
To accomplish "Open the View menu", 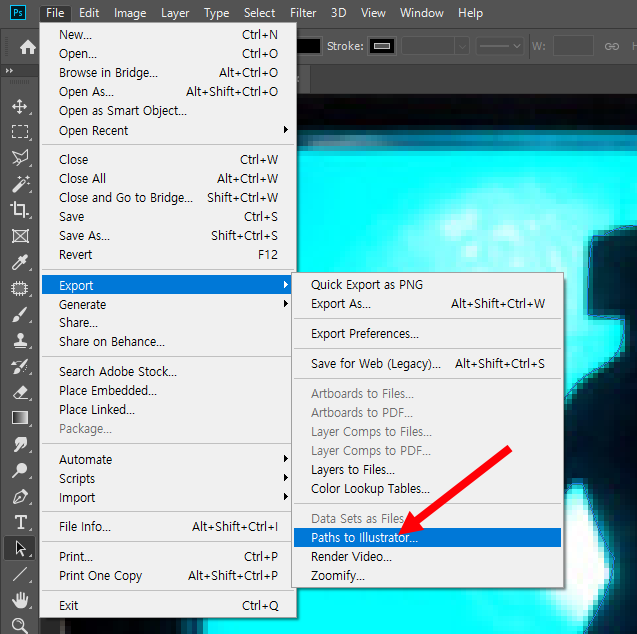I will coord(373,13).
